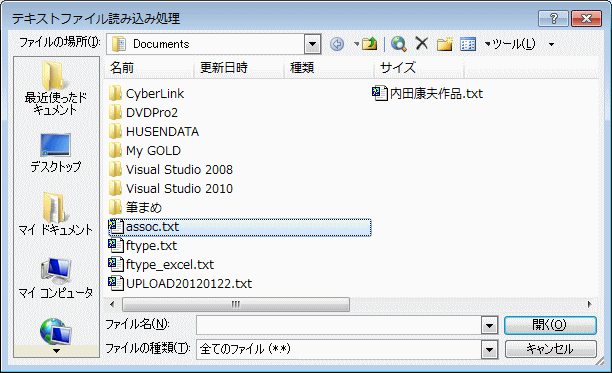Click the Delete X toolbar icon
The height and width of the screenshot is (373, 612).
422,43
